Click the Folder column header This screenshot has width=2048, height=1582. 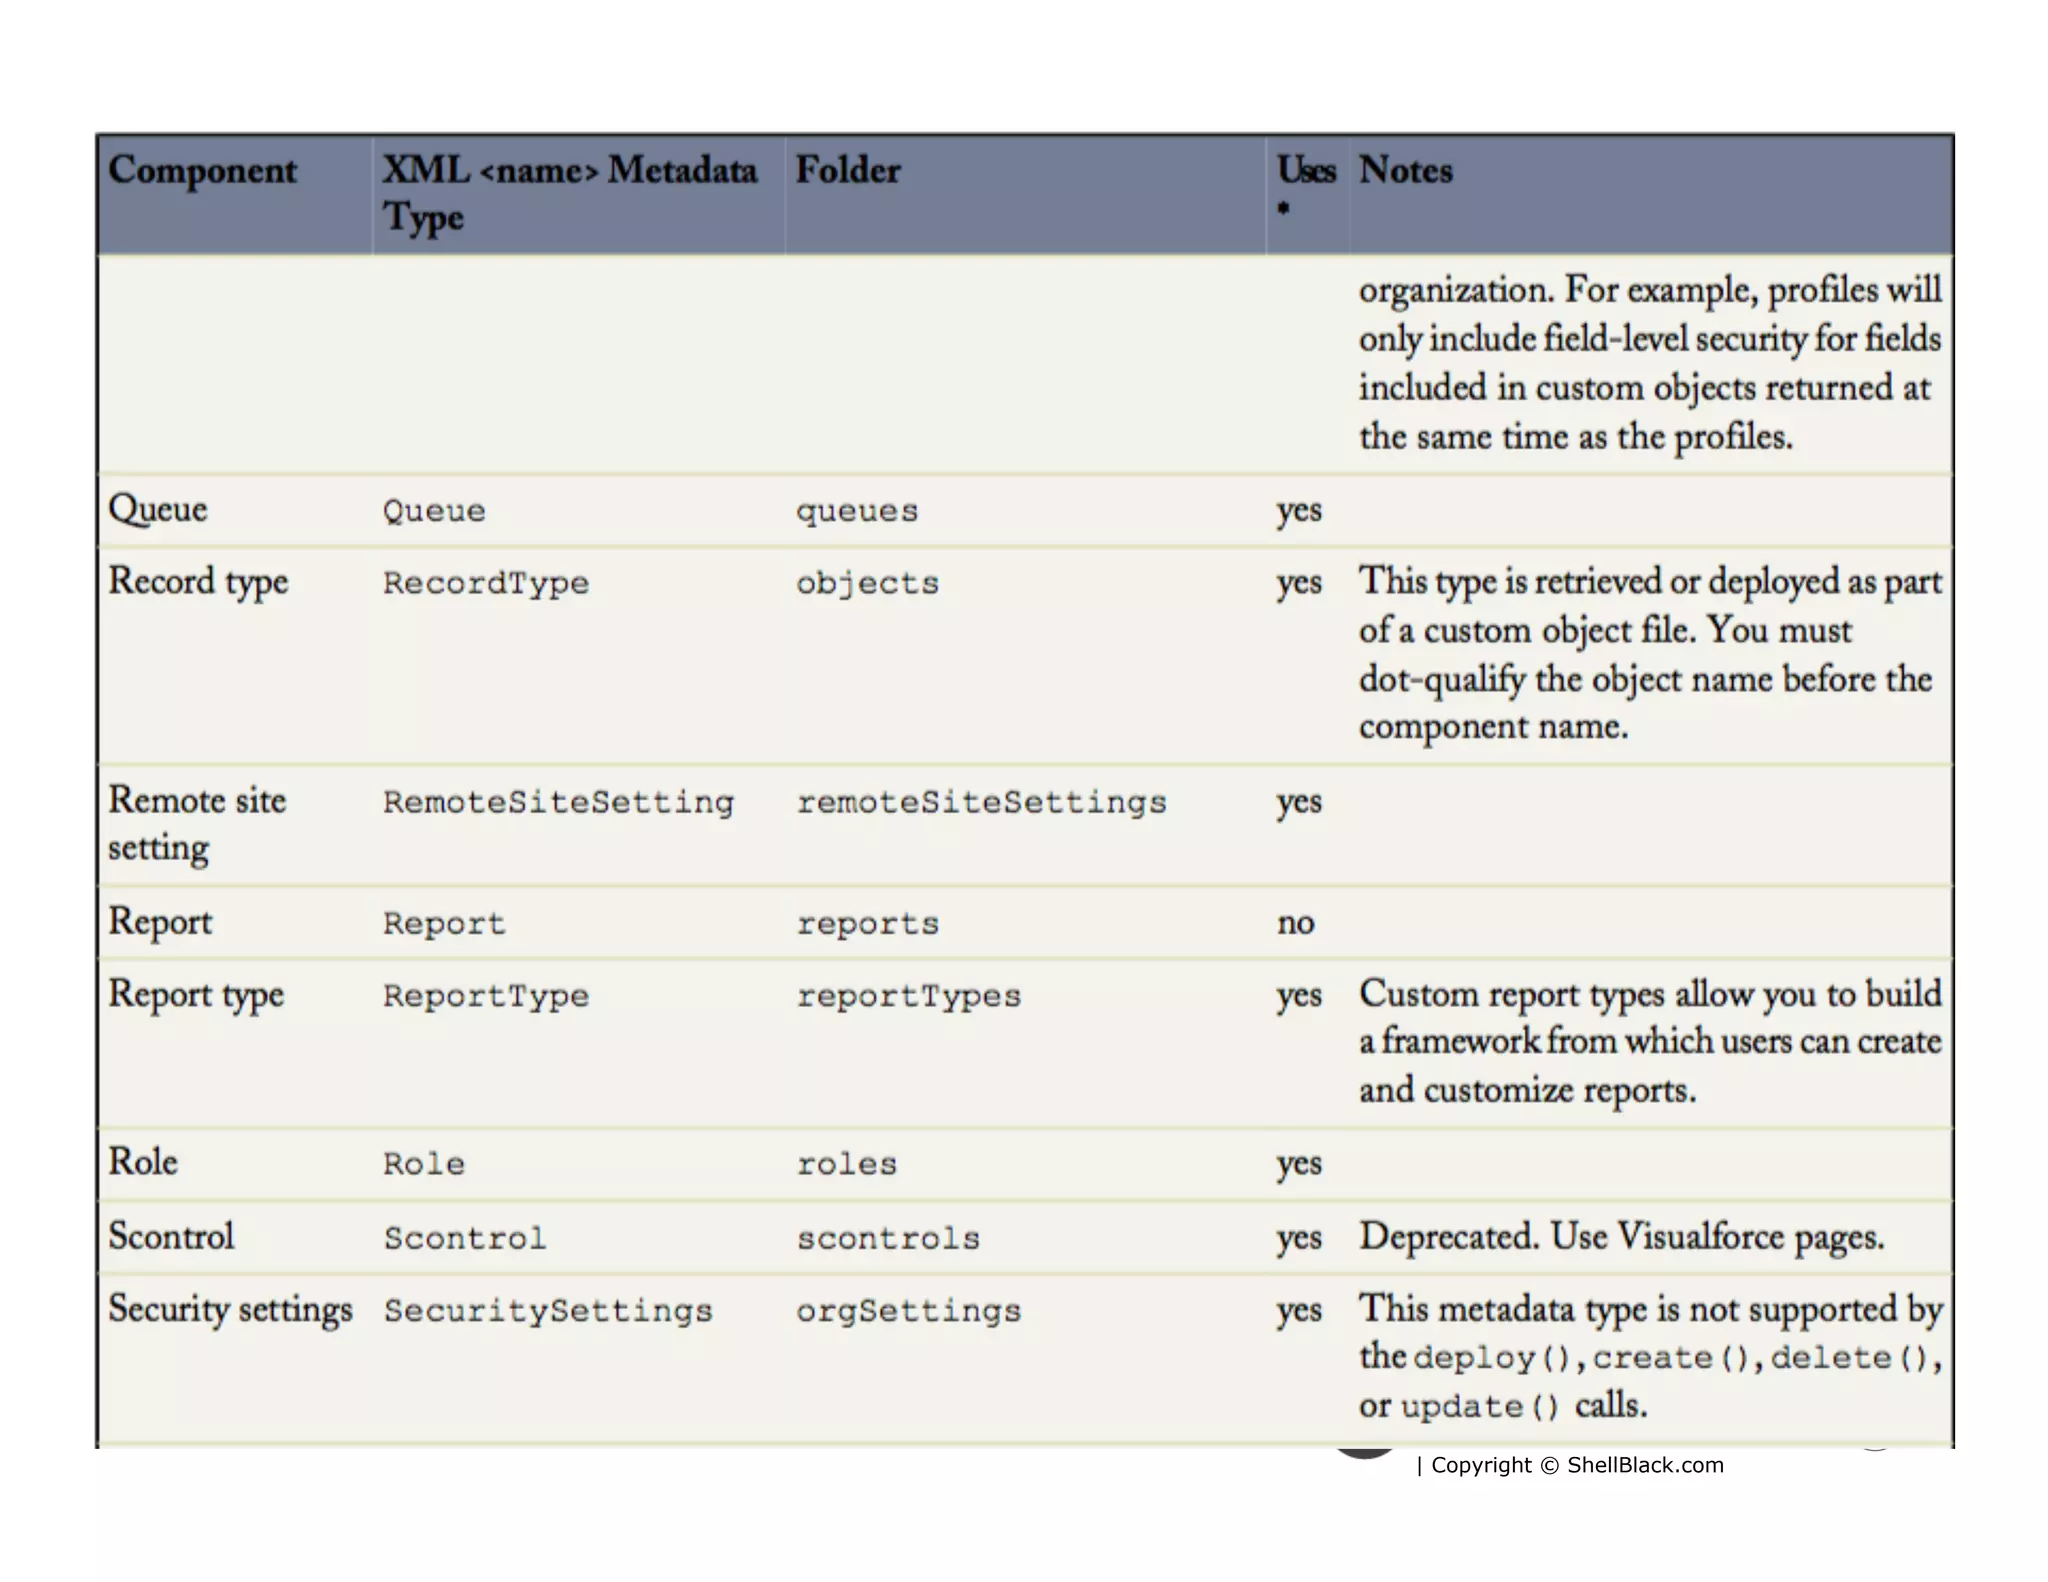847,170
